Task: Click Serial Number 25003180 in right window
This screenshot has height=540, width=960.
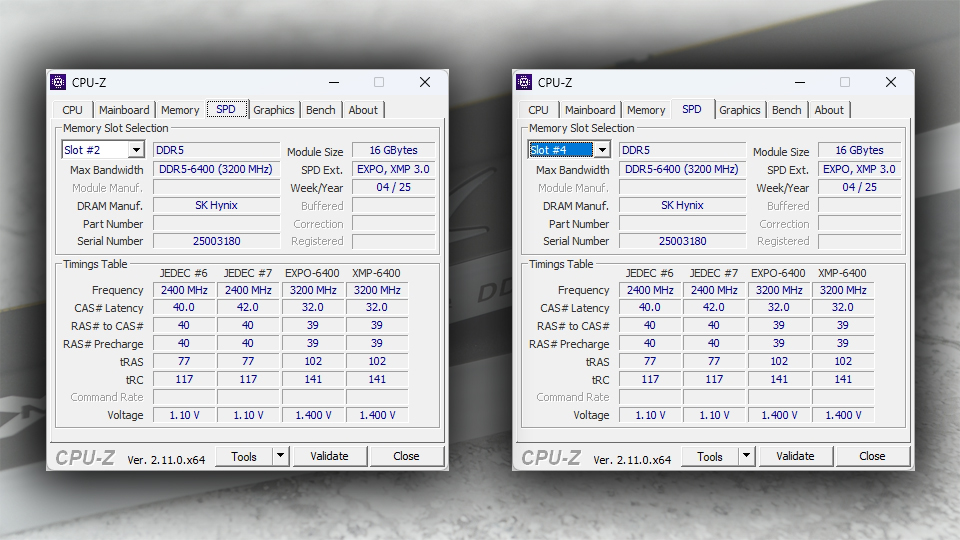Action: (682, 241)
